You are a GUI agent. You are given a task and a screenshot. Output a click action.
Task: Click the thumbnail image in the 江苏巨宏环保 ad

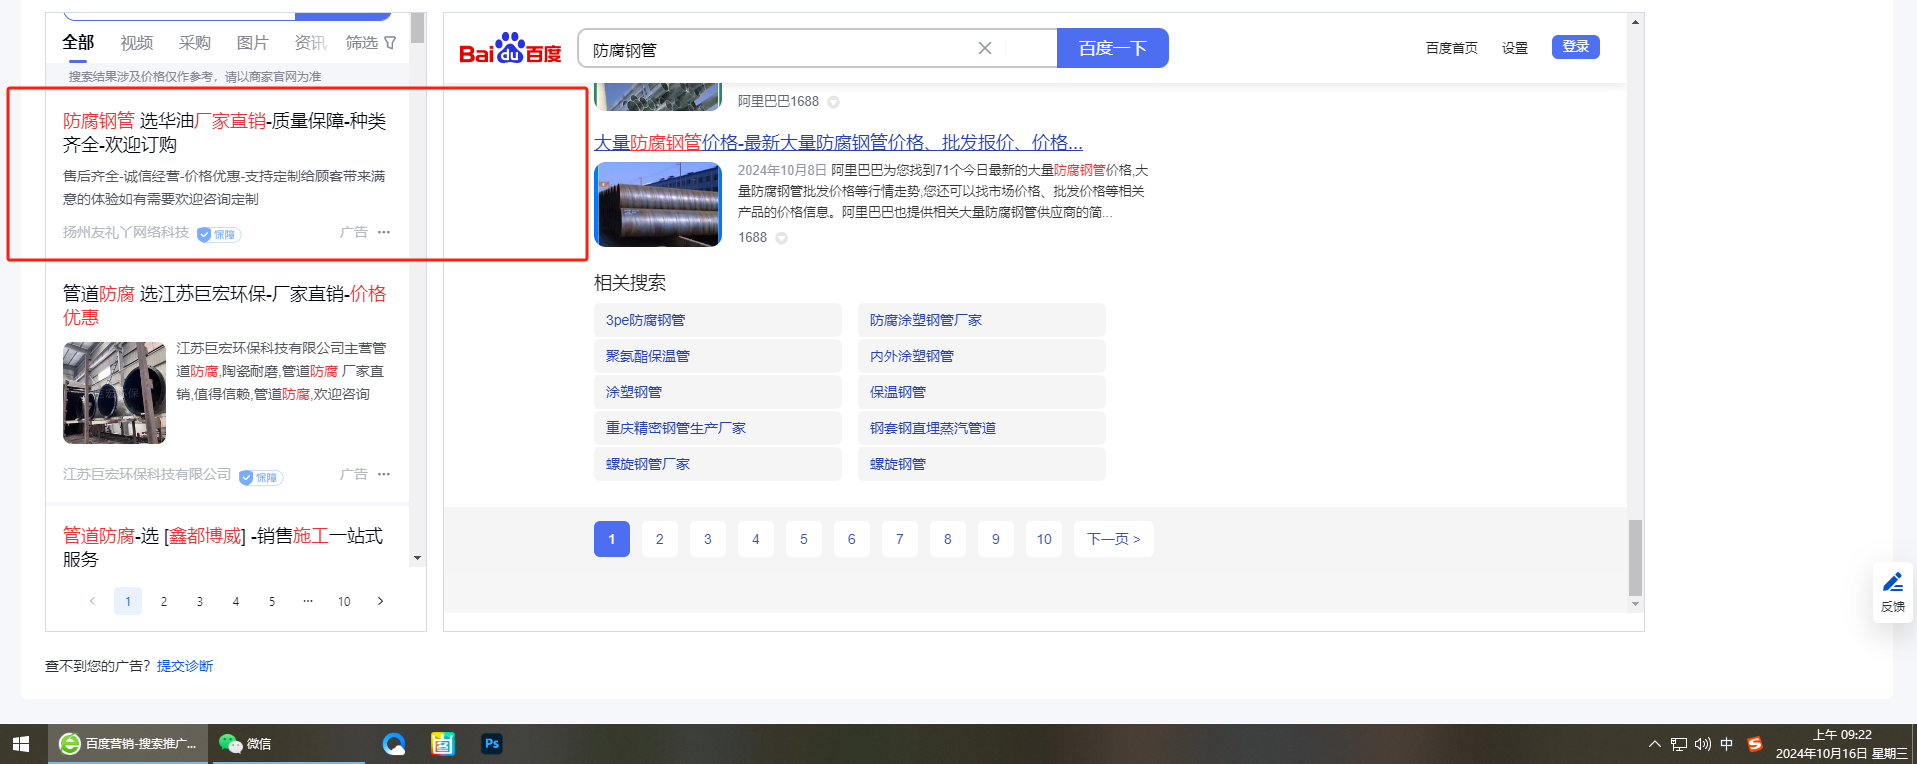114,393
